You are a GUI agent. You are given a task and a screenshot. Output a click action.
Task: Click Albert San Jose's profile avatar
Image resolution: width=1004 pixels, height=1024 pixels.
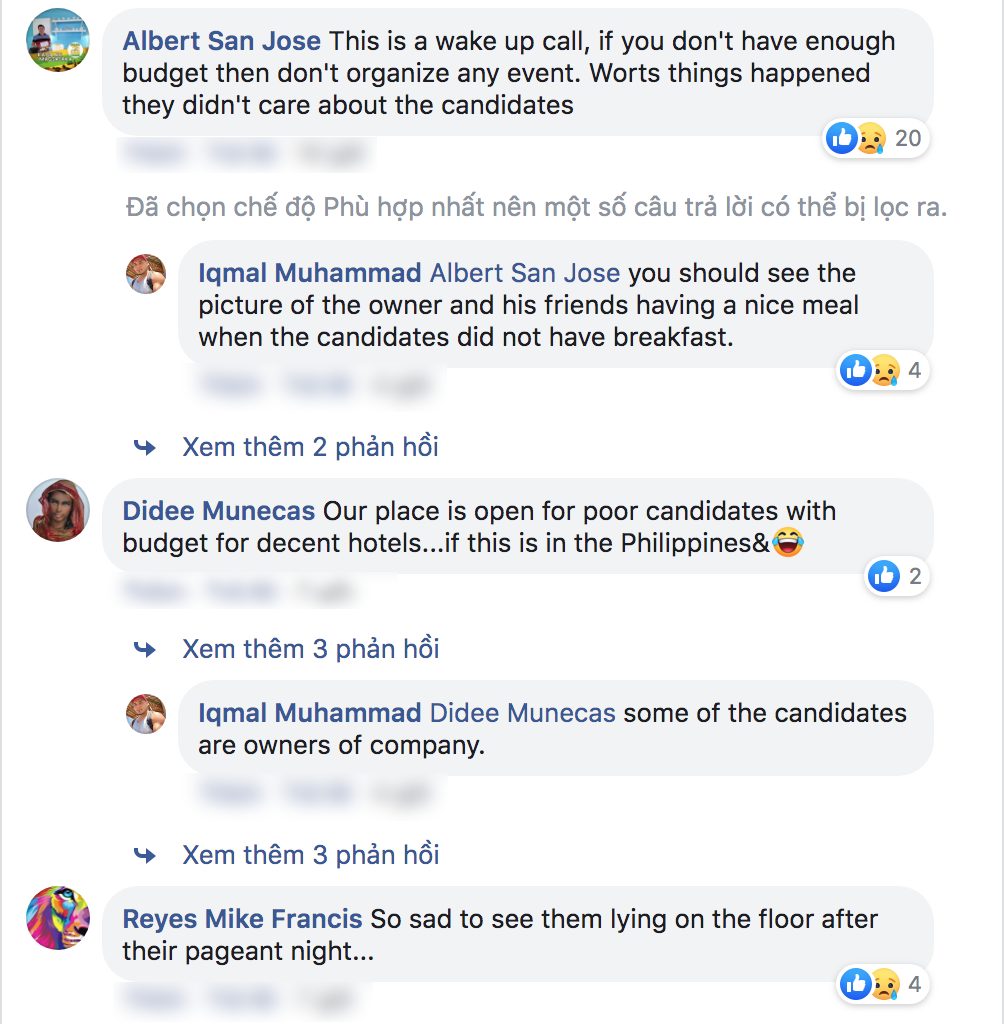tap(58, 40)
